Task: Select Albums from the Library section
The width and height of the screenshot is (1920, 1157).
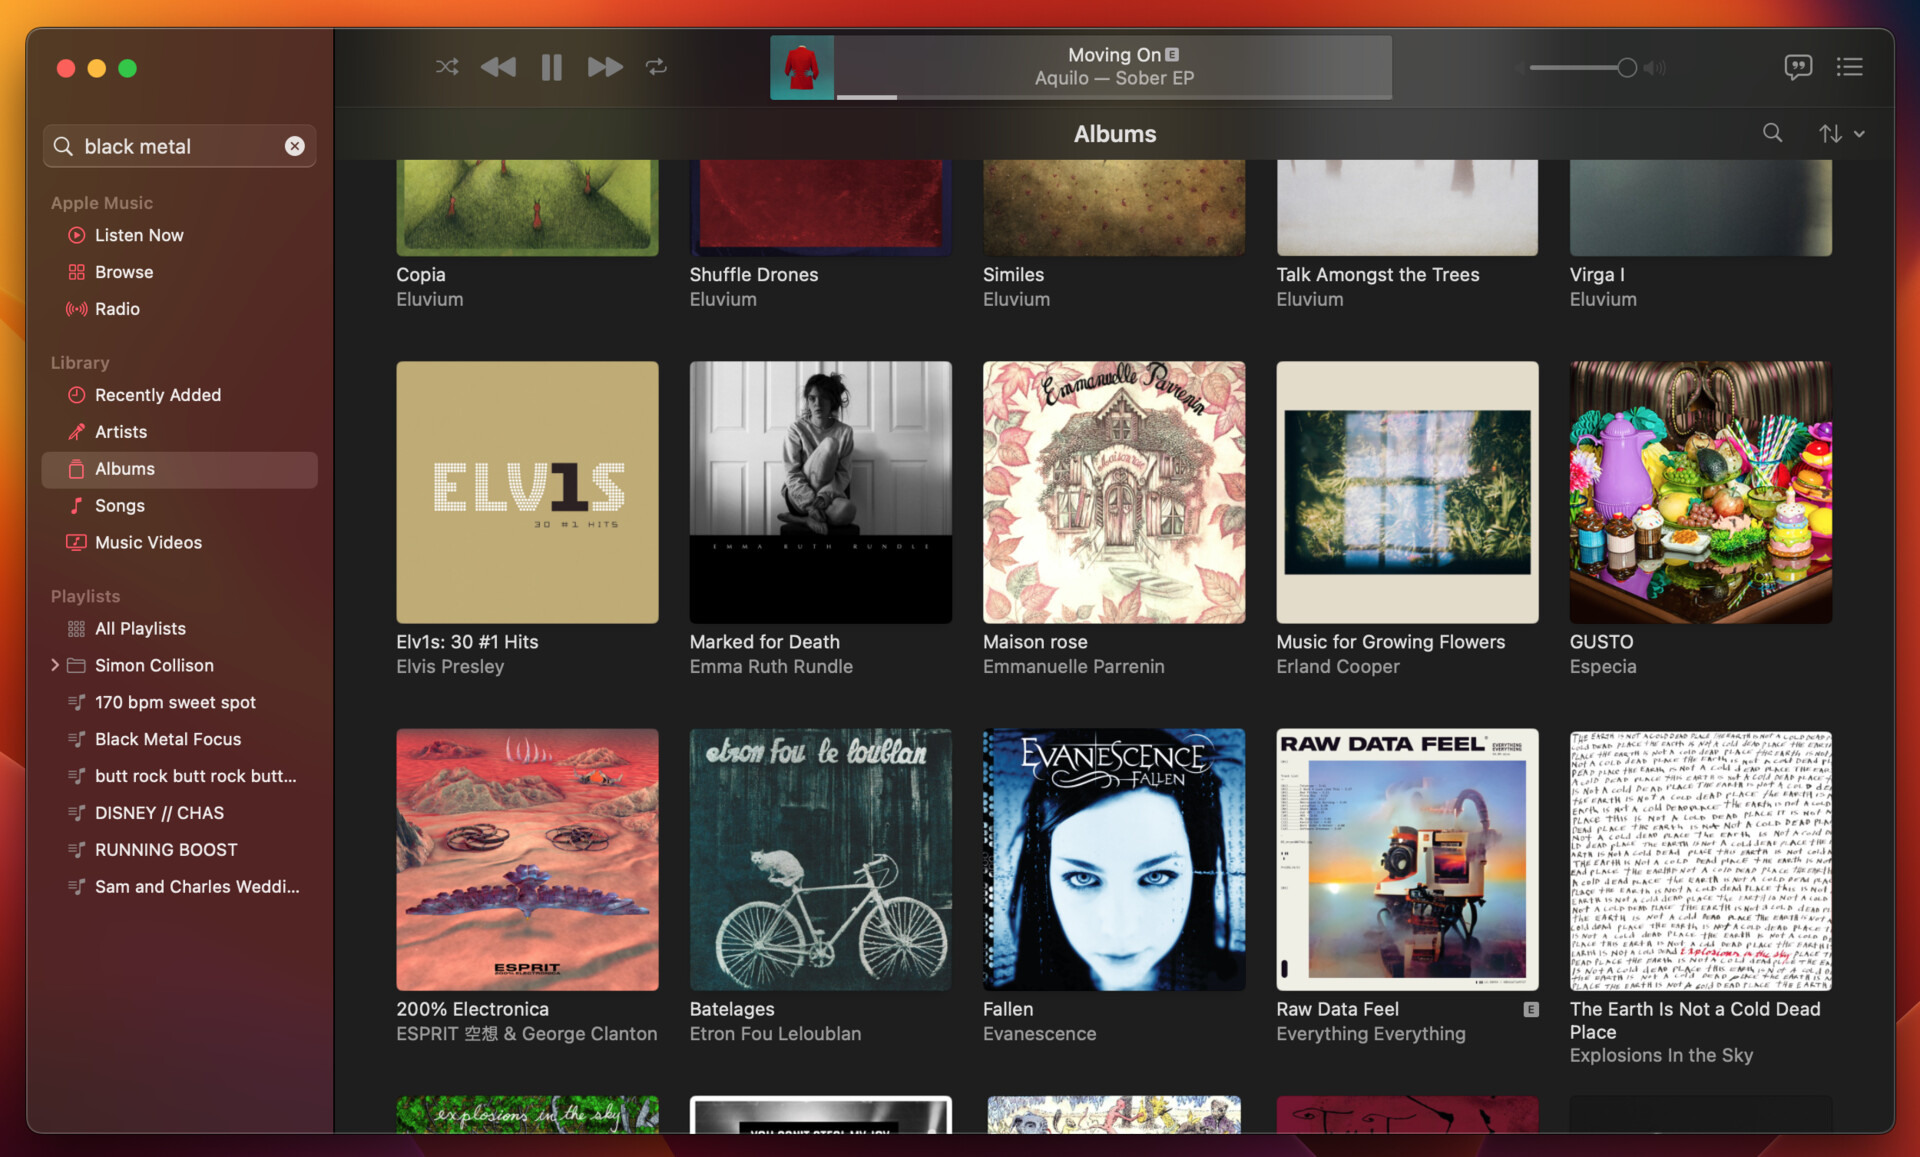Action: (x=125, y=467)
